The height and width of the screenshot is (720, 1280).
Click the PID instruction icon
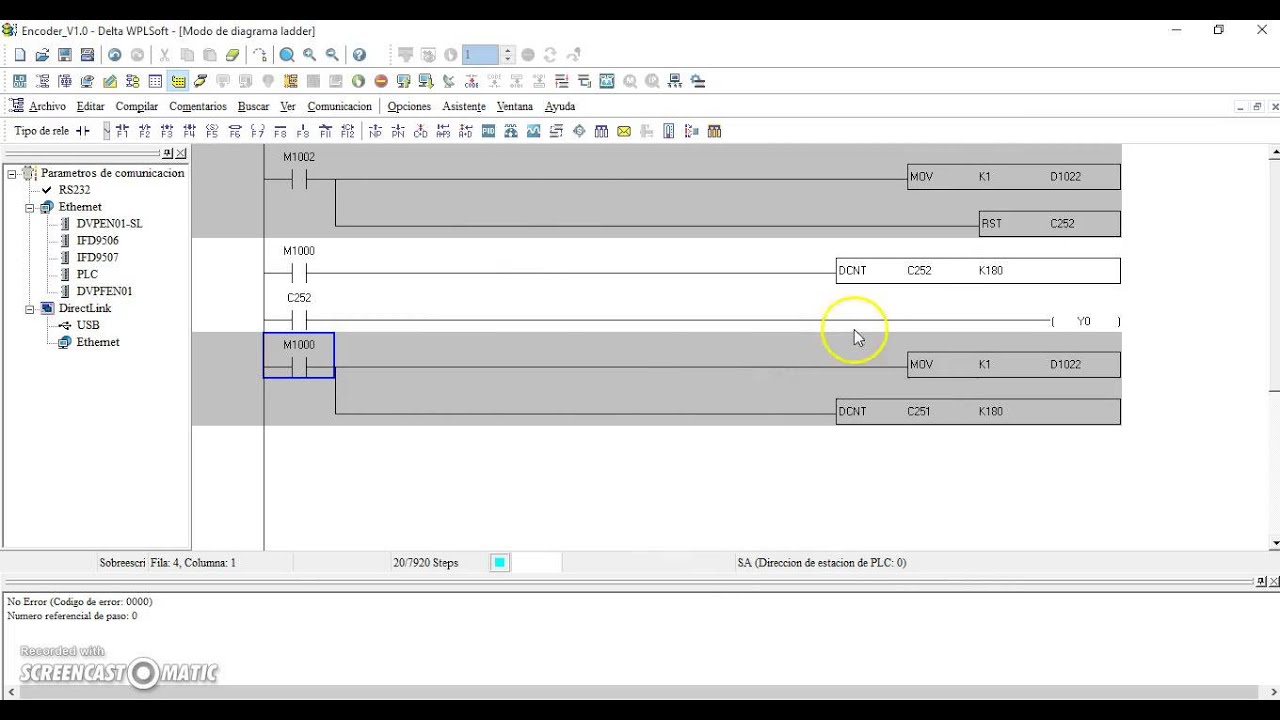pyautogui.click(x=489, y=131)
